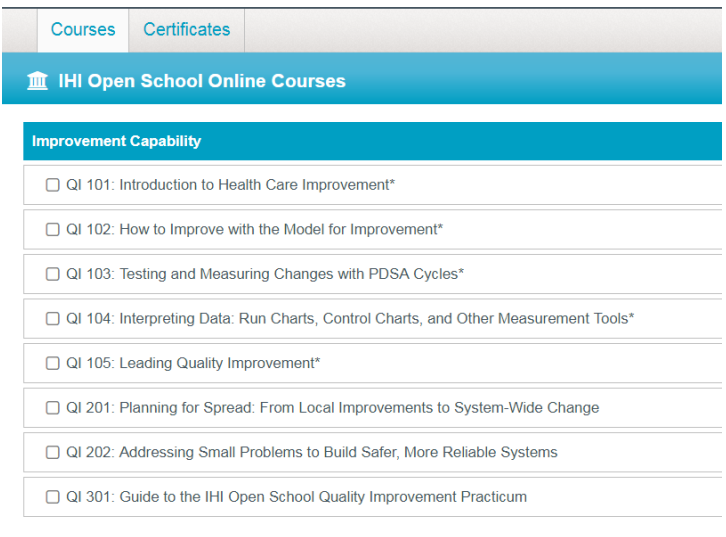
Task: Open QI 102: How to Improve with the Model
Action: tap(255, 229)
